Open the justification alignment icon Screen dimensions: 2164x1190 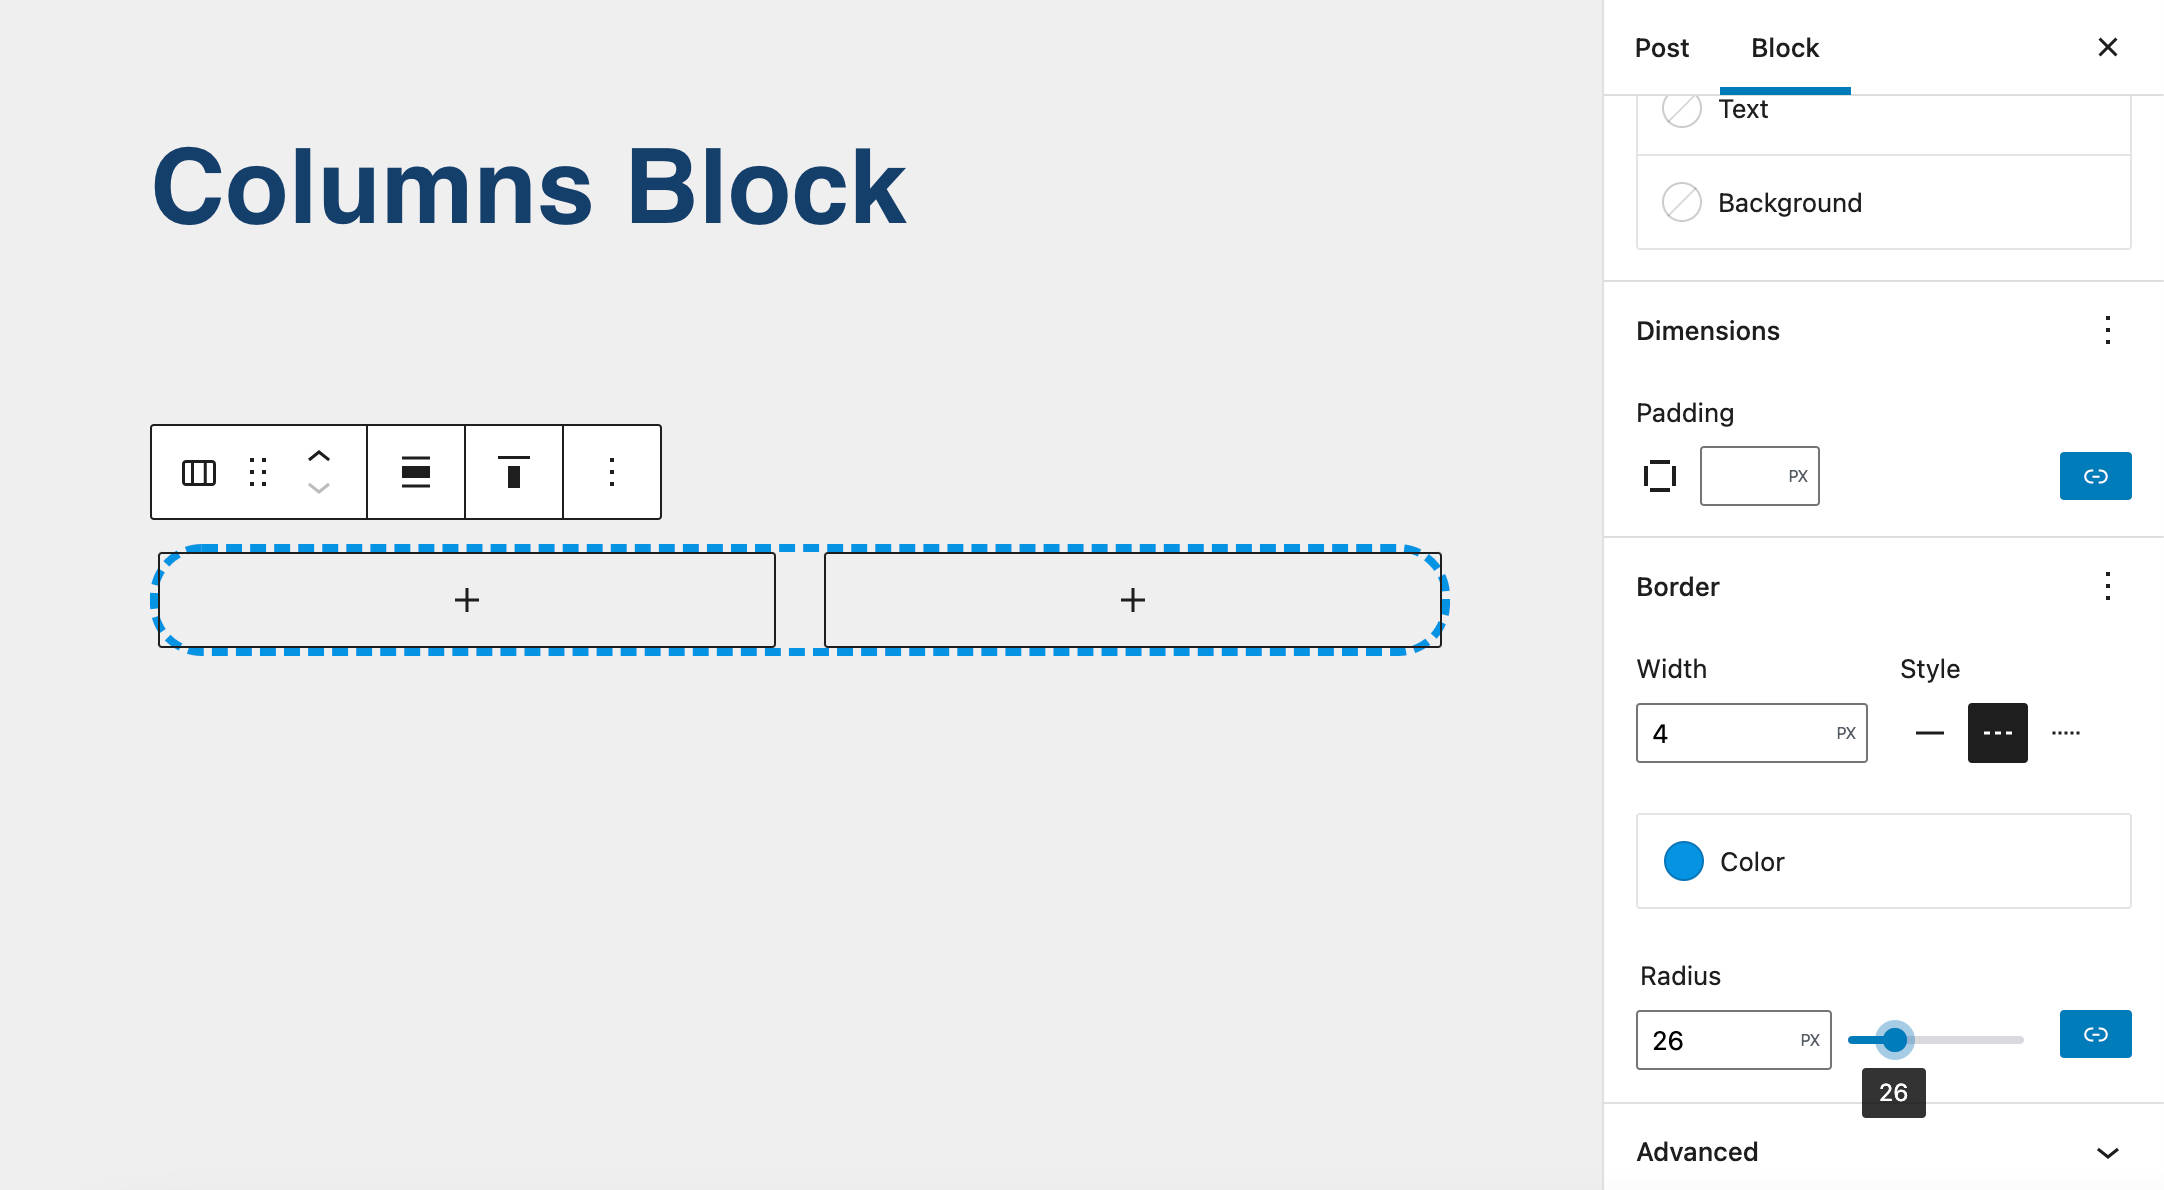click(x=416, y=472)
